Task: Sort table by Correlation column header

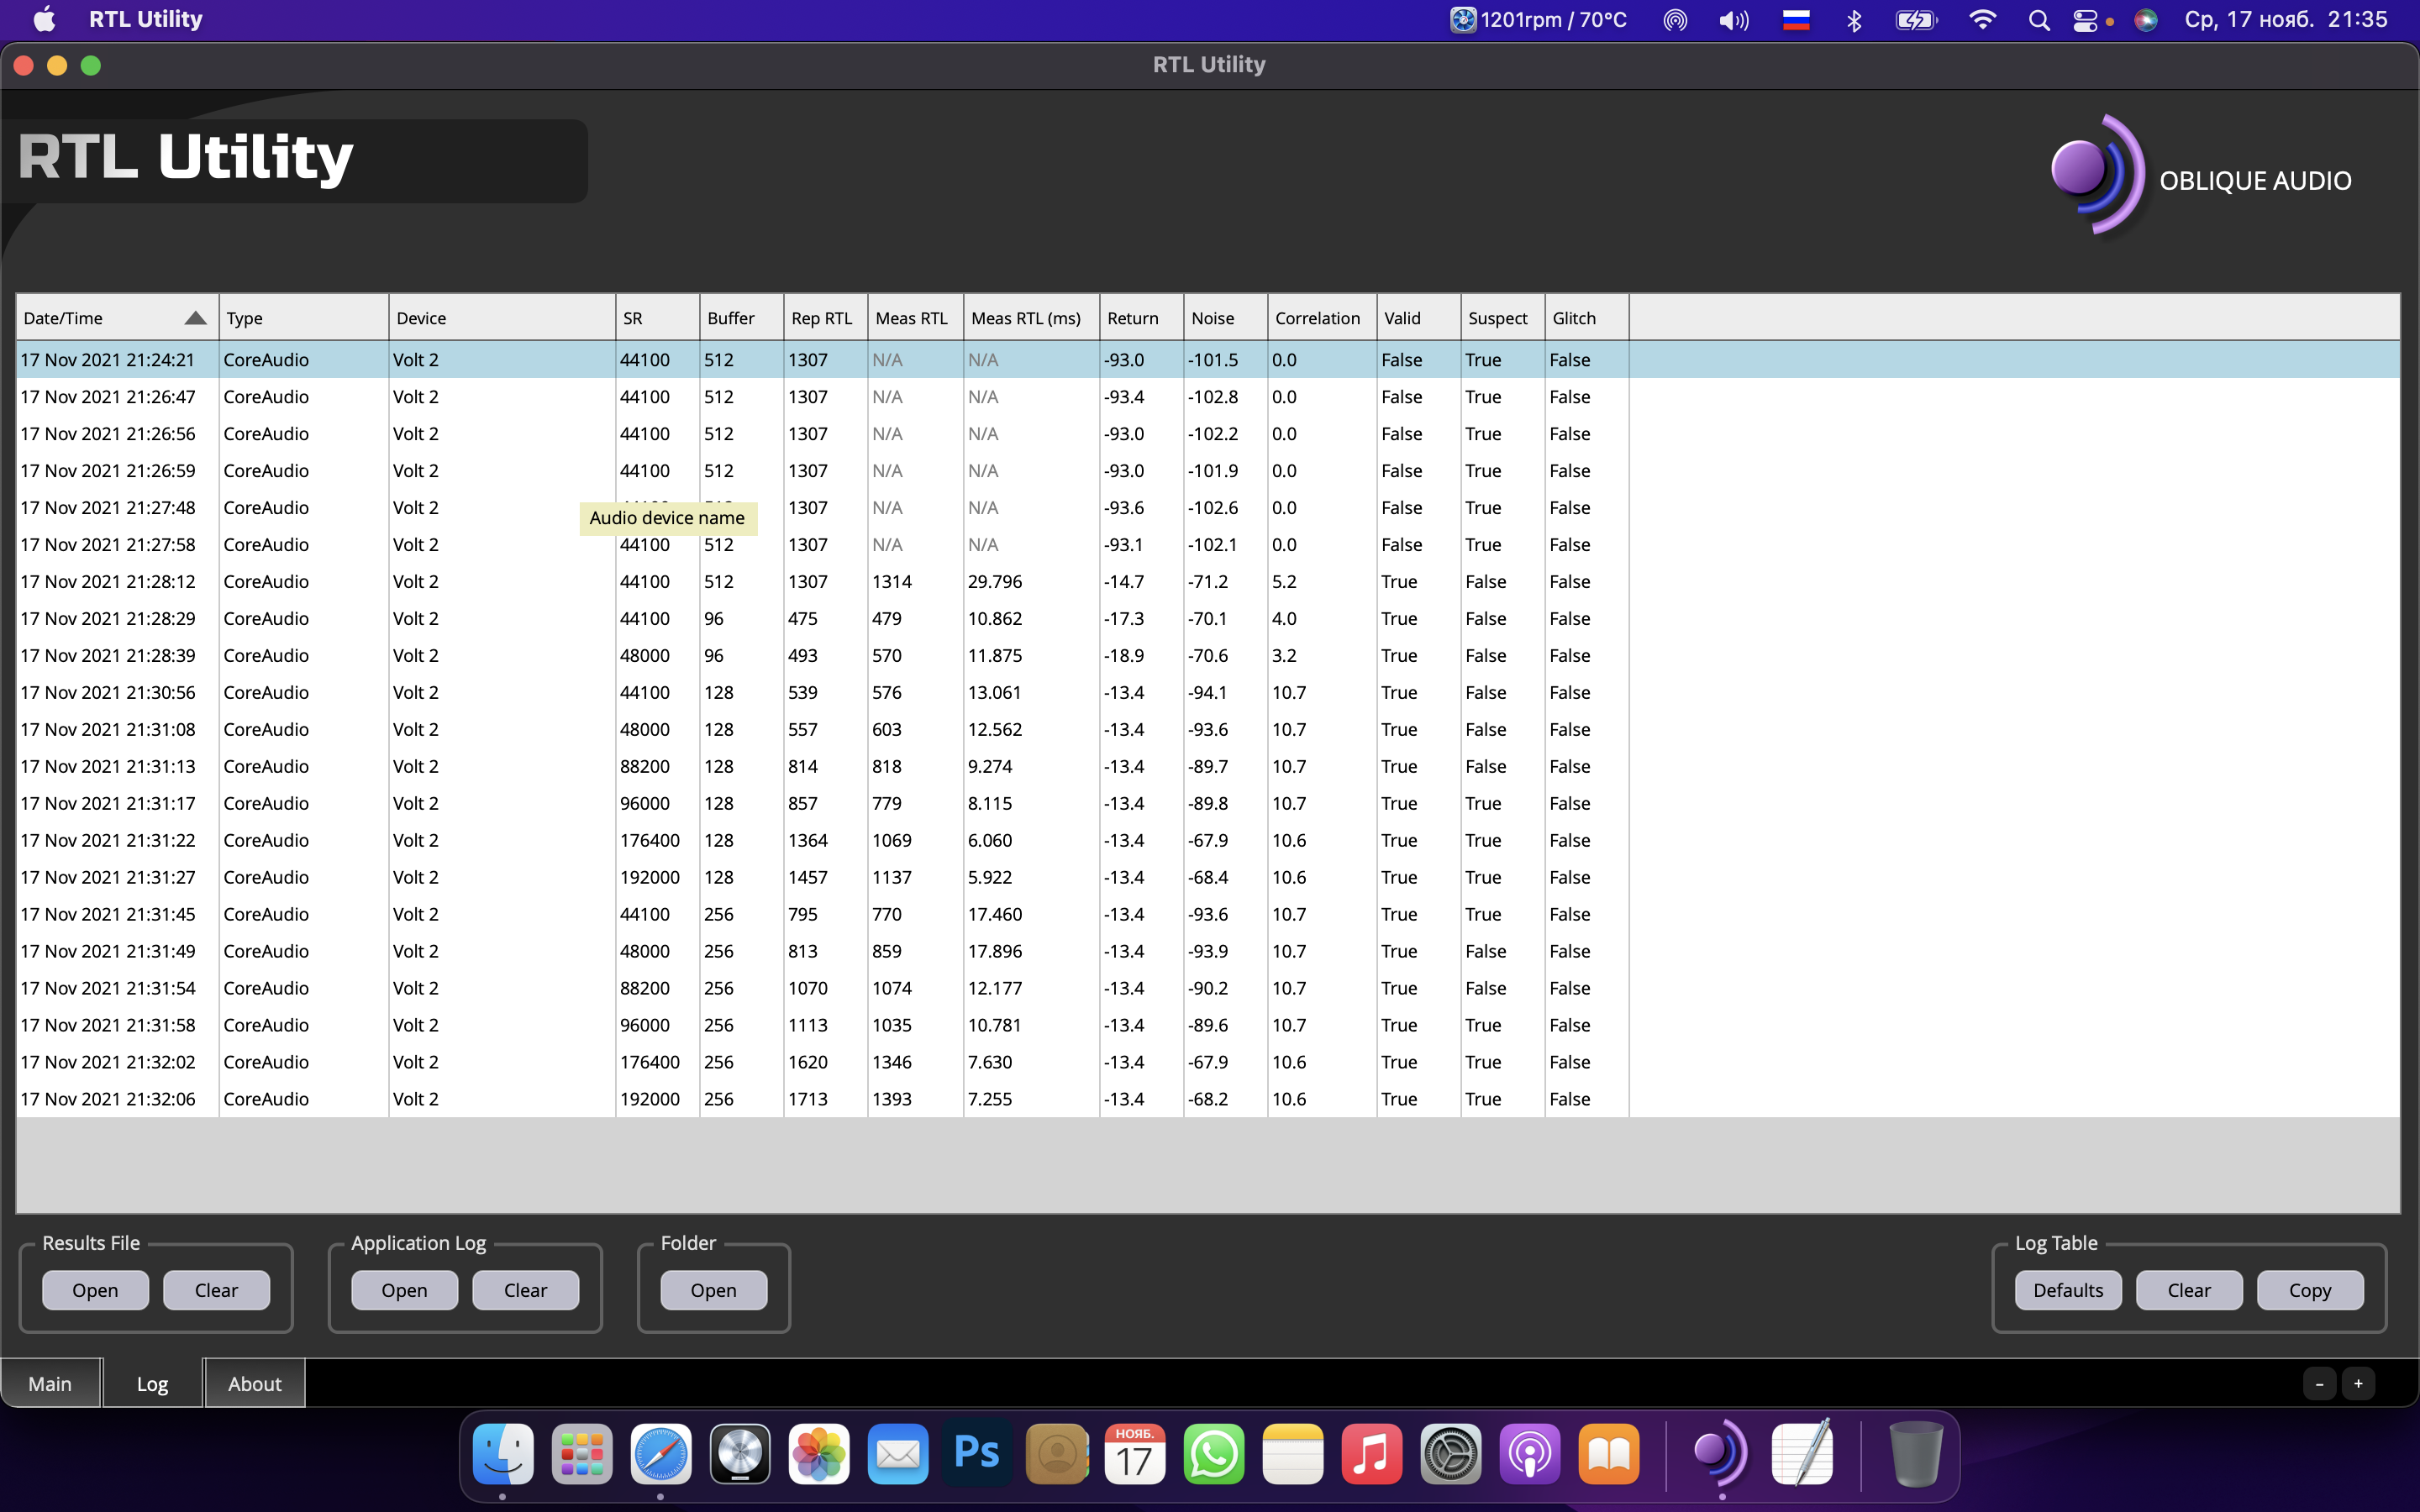Action: (1317, 318)
